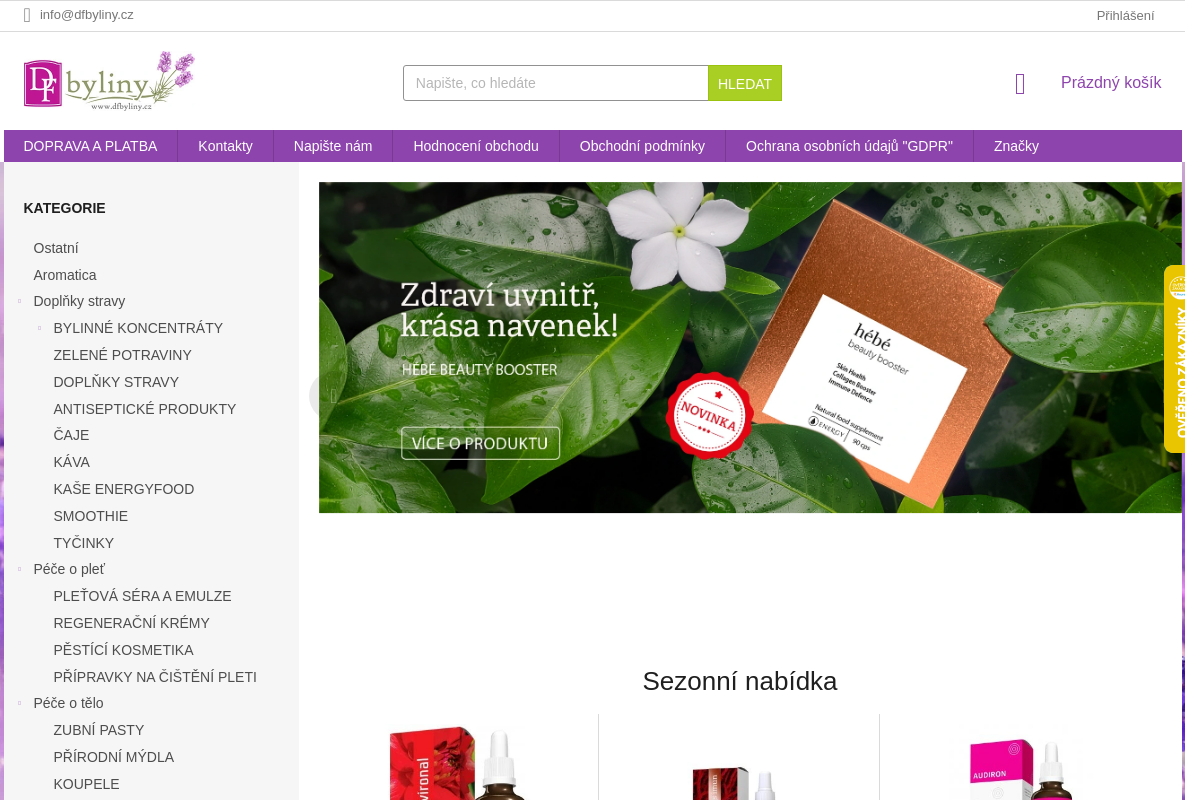Collapse the Péče o tělo category
1200x800 pixels.
[19, 703]
